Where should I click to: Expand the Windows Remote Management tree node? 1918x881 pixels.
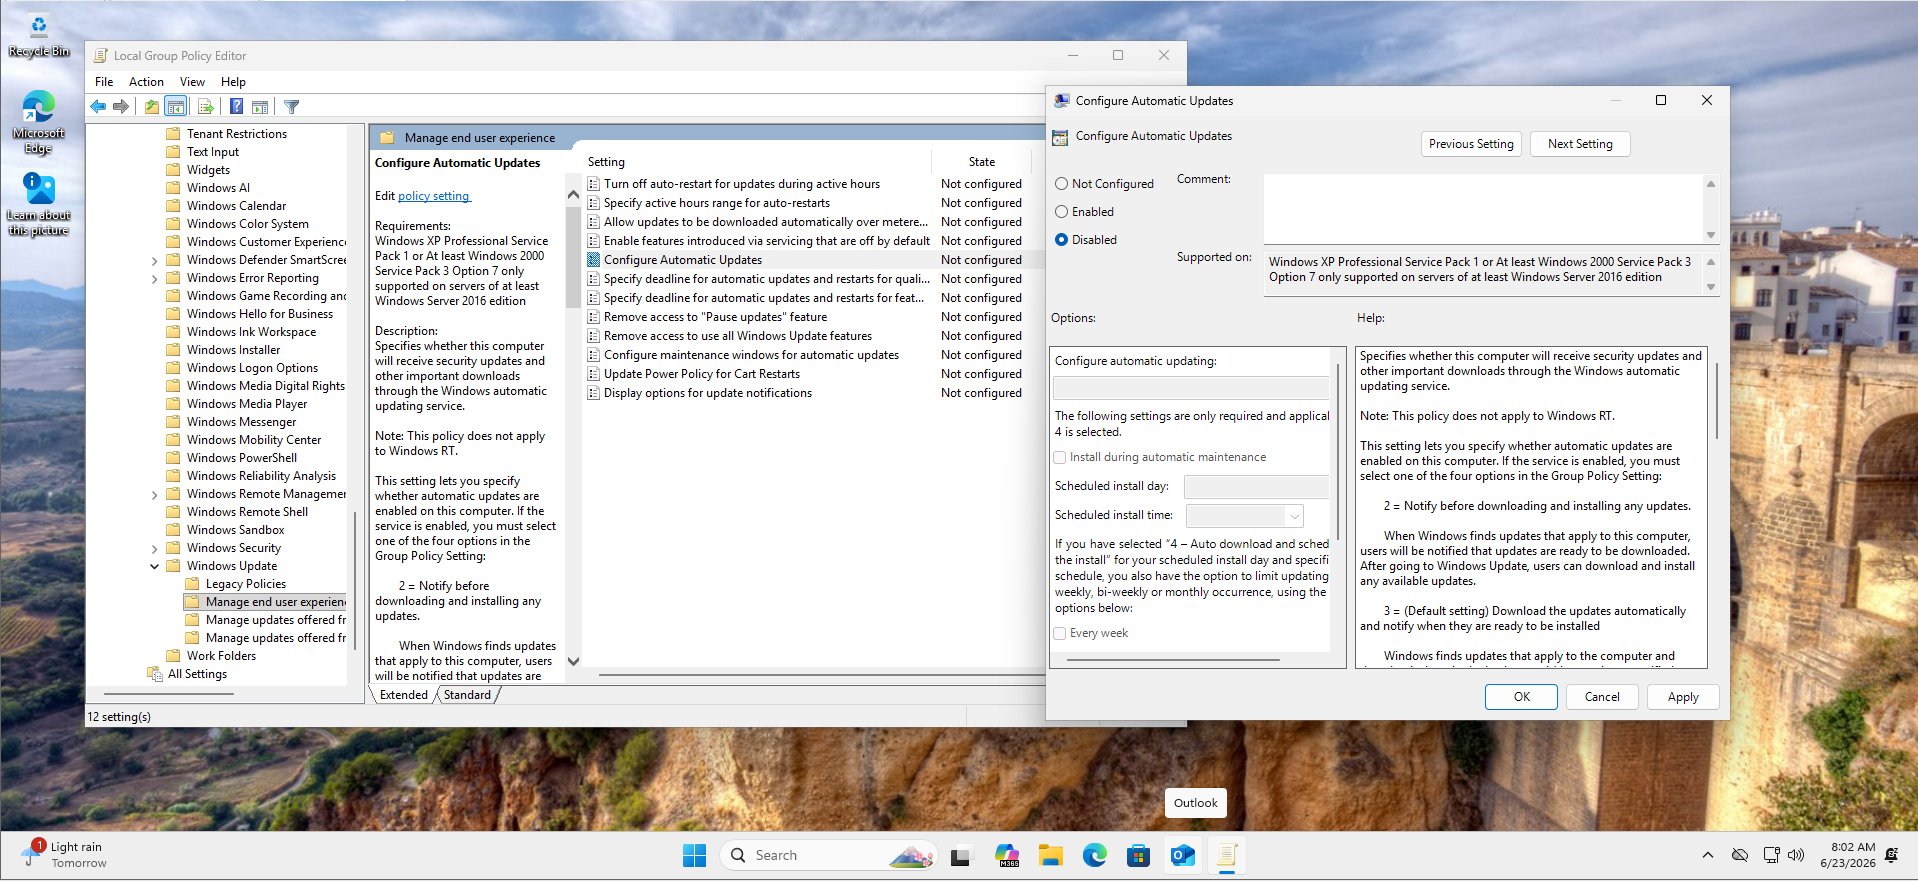155,495
